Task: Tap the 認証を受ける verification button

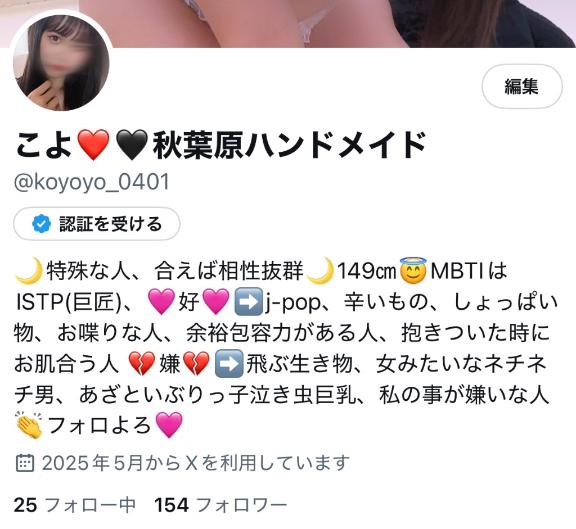Action: point(97,224)
